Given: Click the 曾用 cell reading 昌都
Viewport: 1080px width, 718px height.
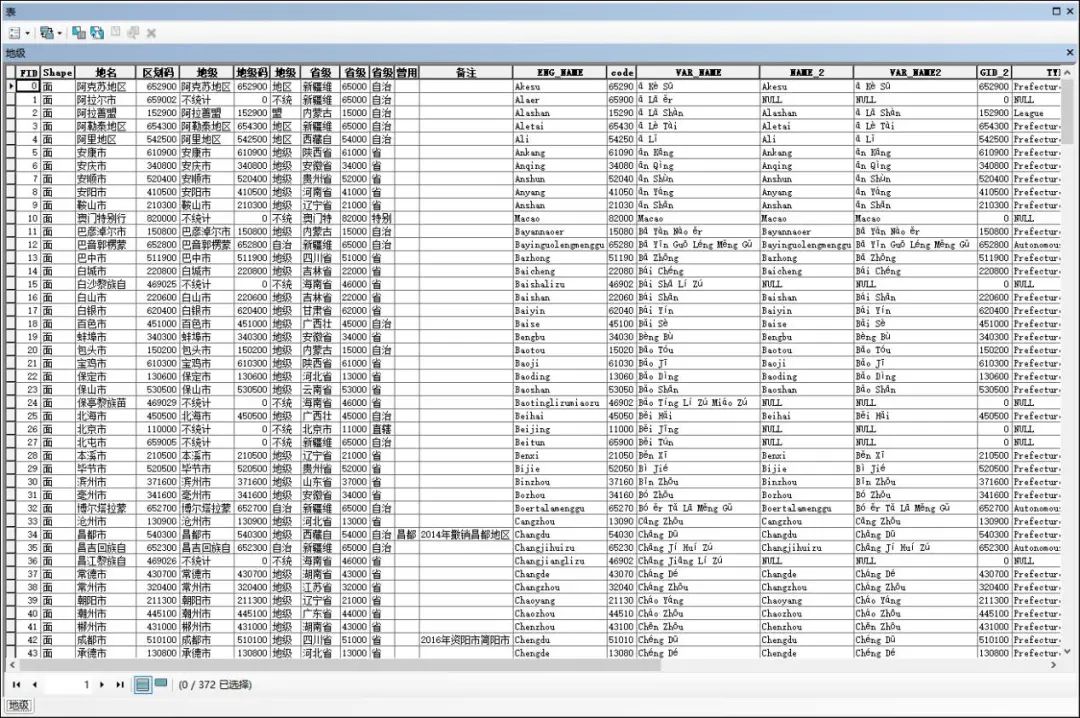Looking at the screenshot, I should [406, 534].
